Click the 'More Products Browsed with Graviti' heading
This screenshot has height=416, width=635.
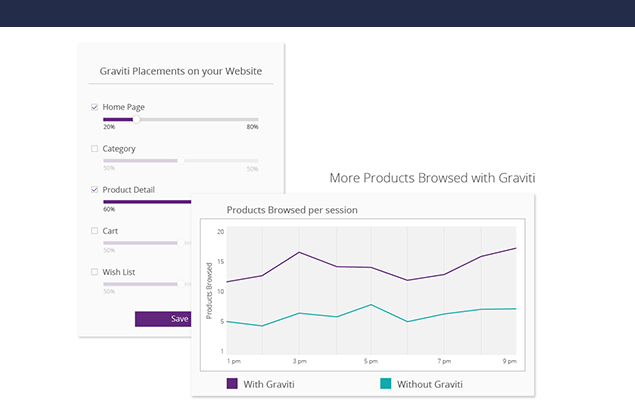point(432,178)
